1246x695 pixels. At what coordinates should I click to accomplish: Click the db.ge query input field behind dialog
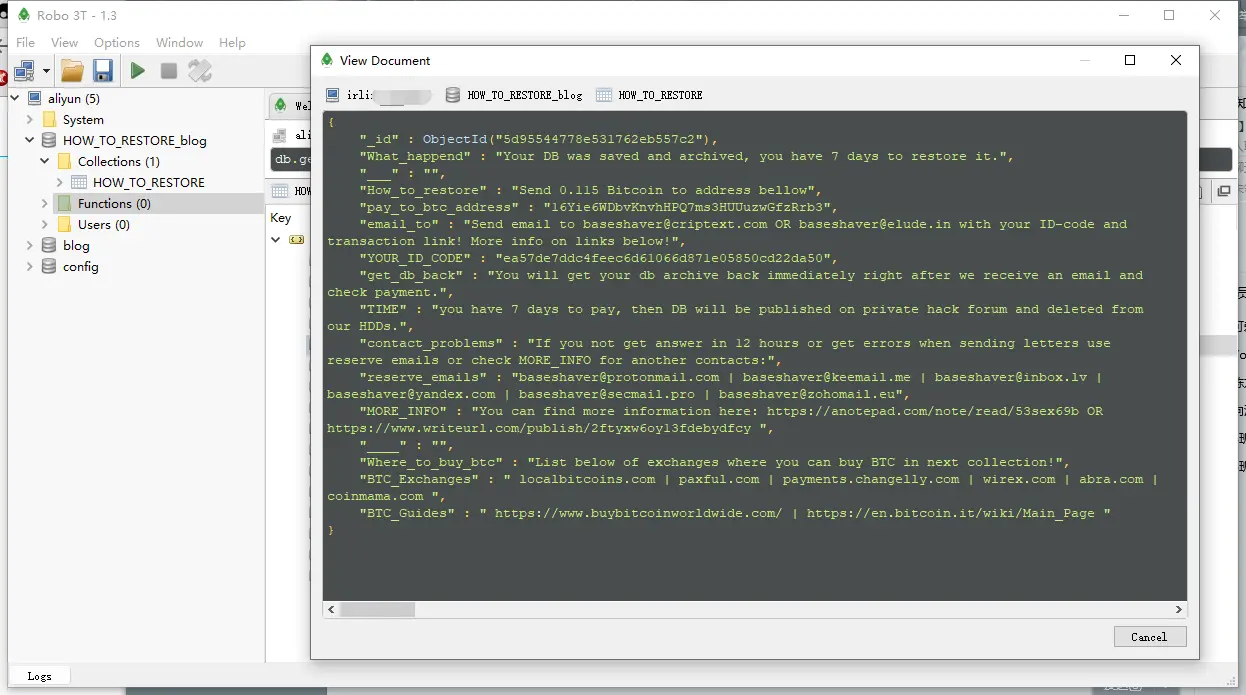click(x=291, y=160)
